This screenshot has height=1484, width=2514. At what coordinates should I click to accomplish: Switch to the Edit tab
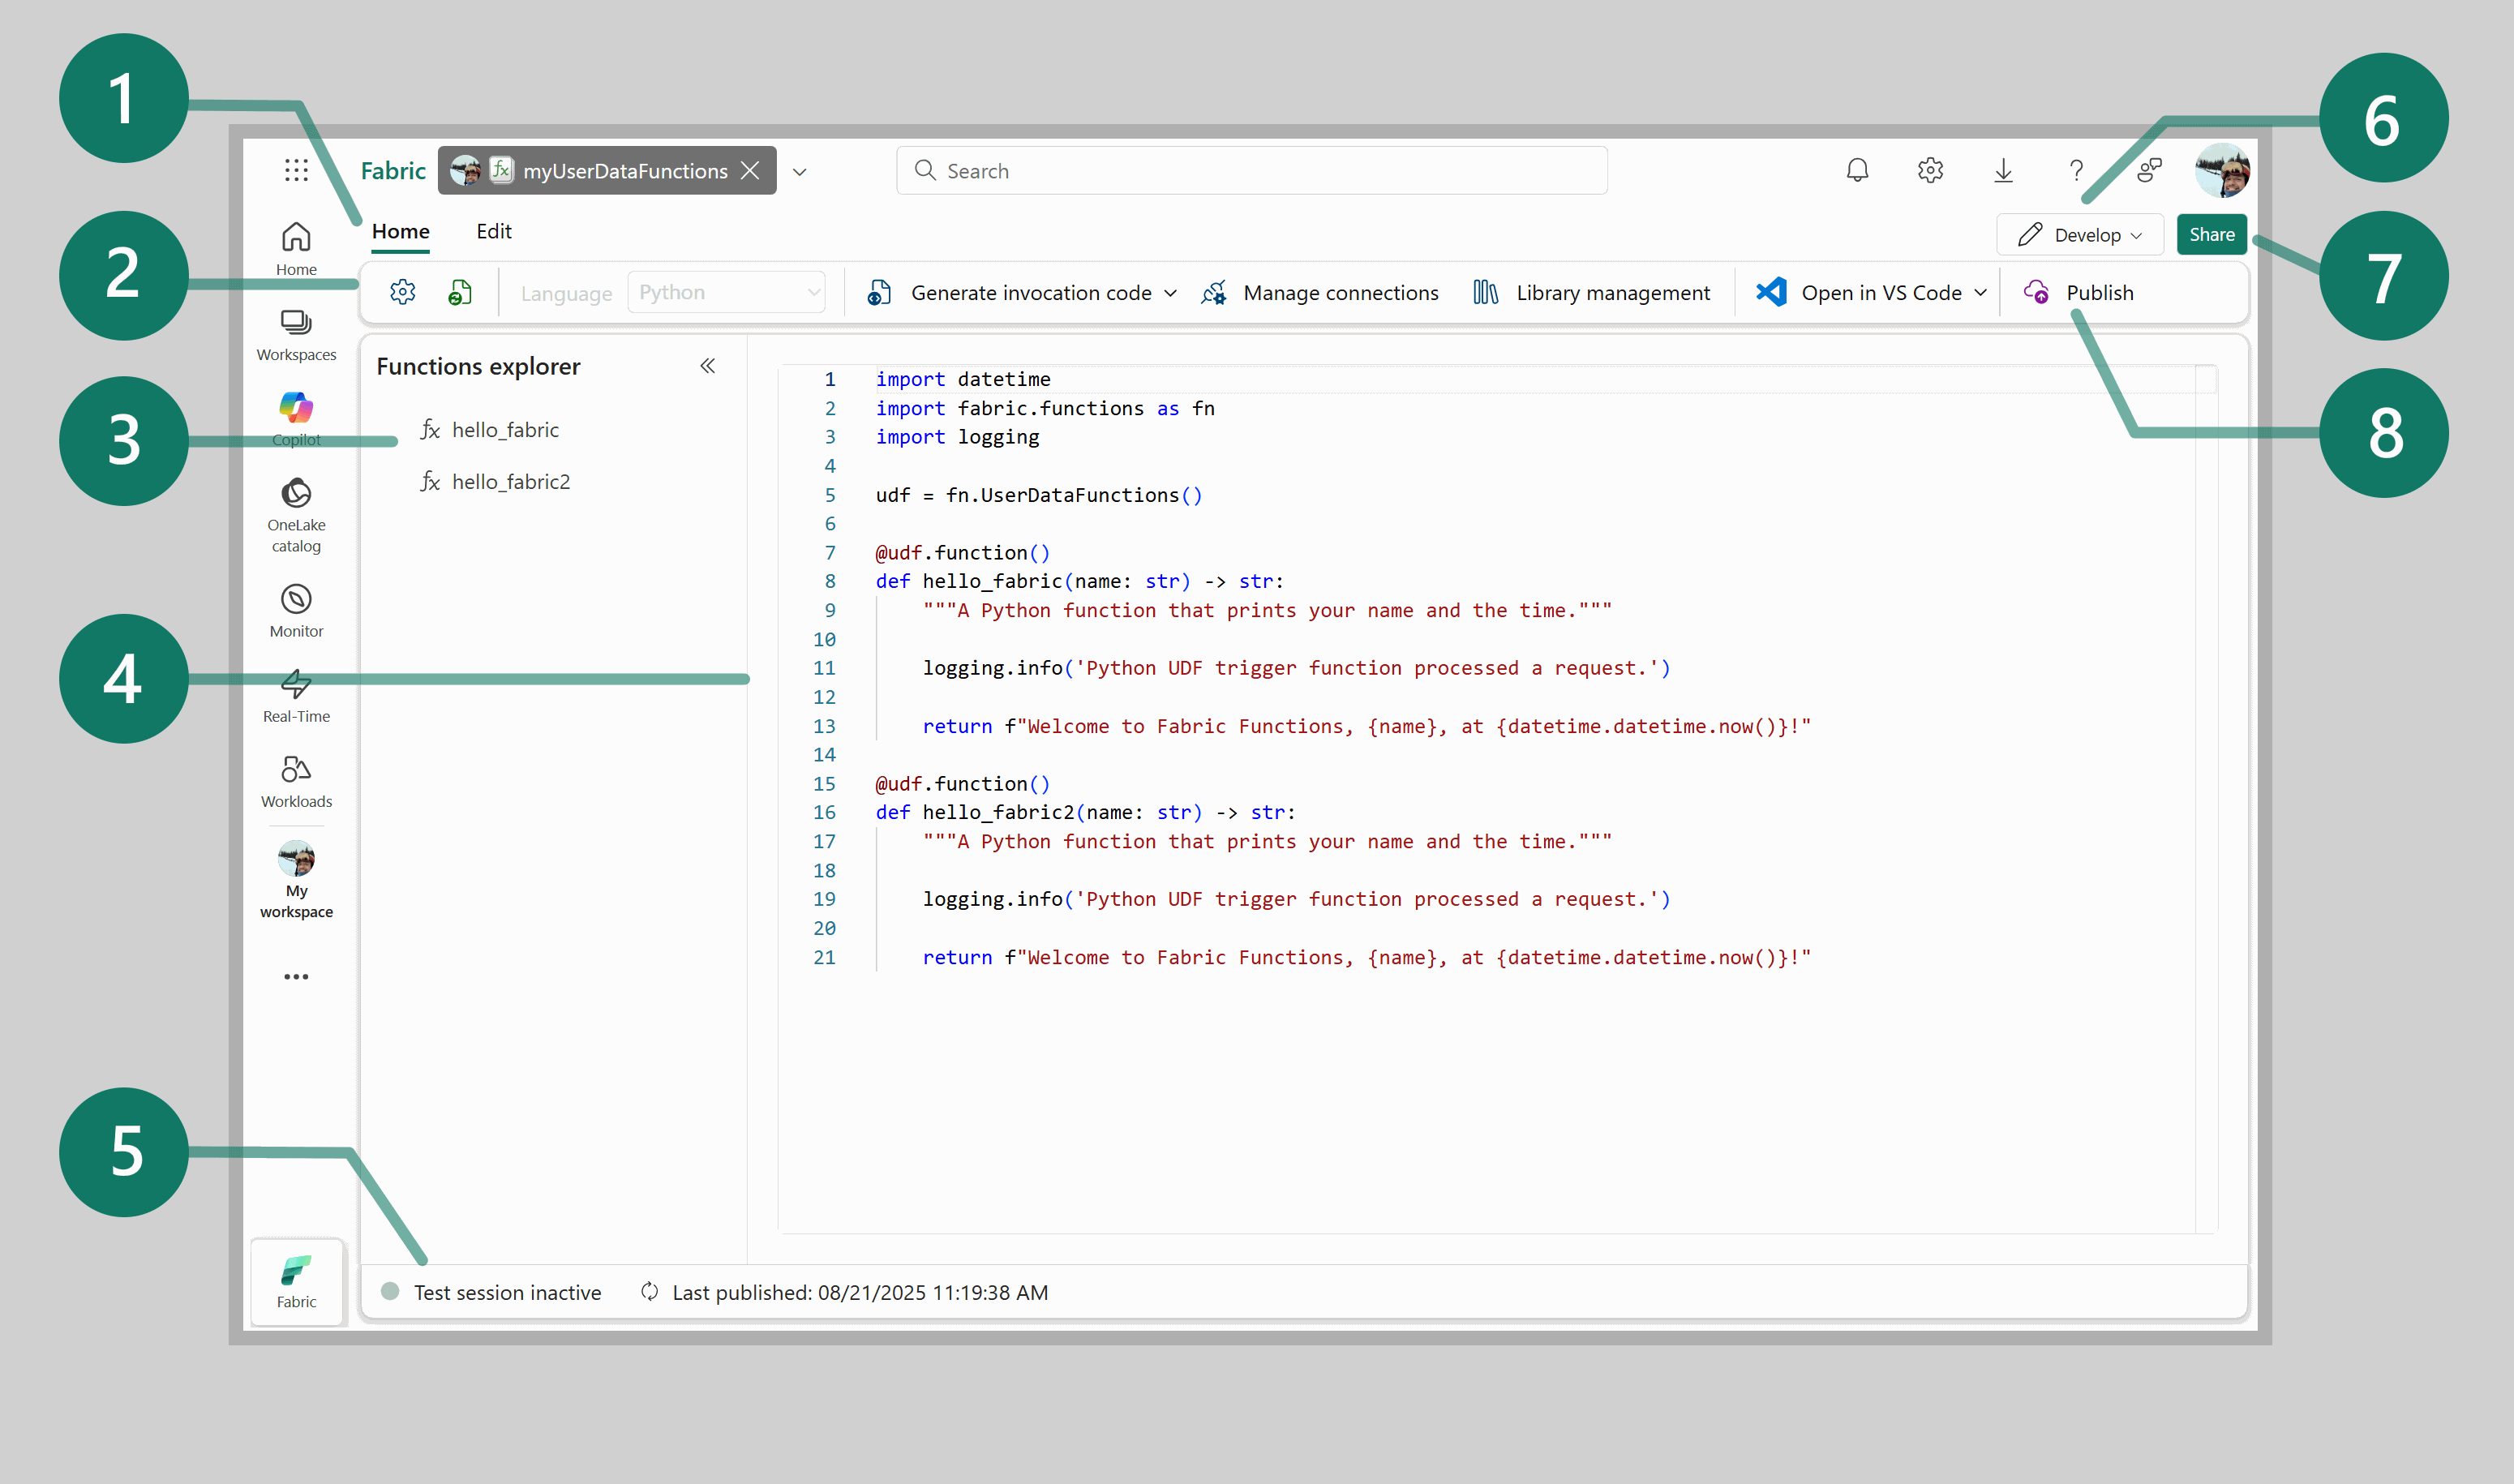(493, 231)
